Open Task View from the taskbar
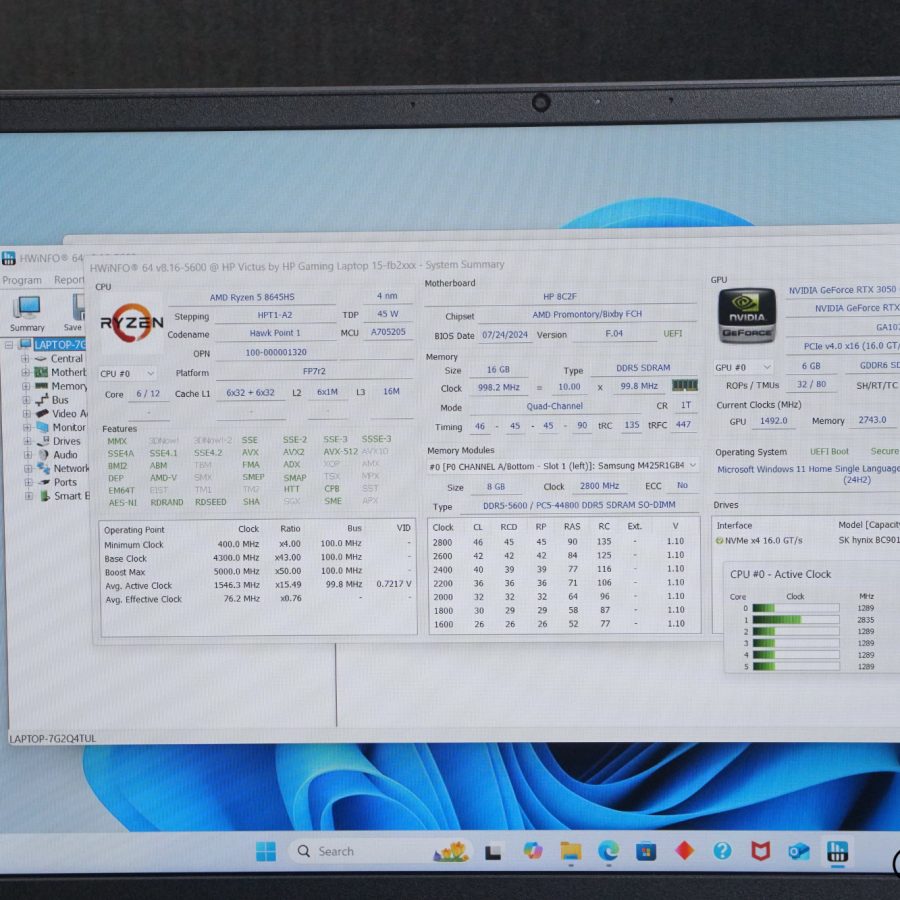900x900 pixels. coord(493,852)
